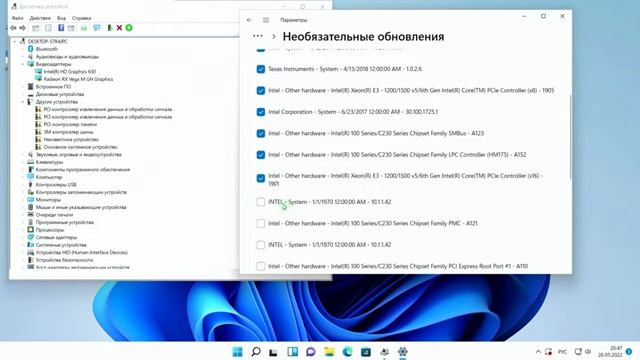This screenshot has height=360, width=640.
Task: Show hidden system tray icons
Action: coord(538,351)
